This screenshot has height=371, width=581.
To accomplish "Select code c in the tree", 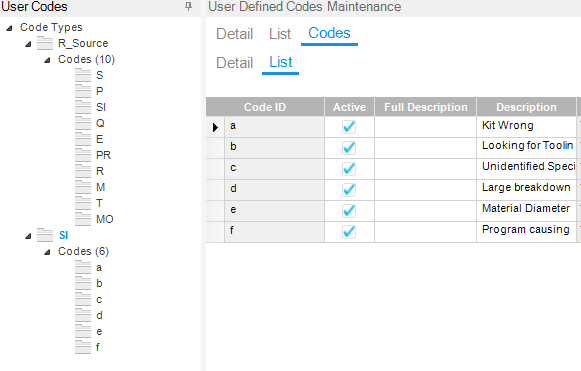I will tap(99, 299).
